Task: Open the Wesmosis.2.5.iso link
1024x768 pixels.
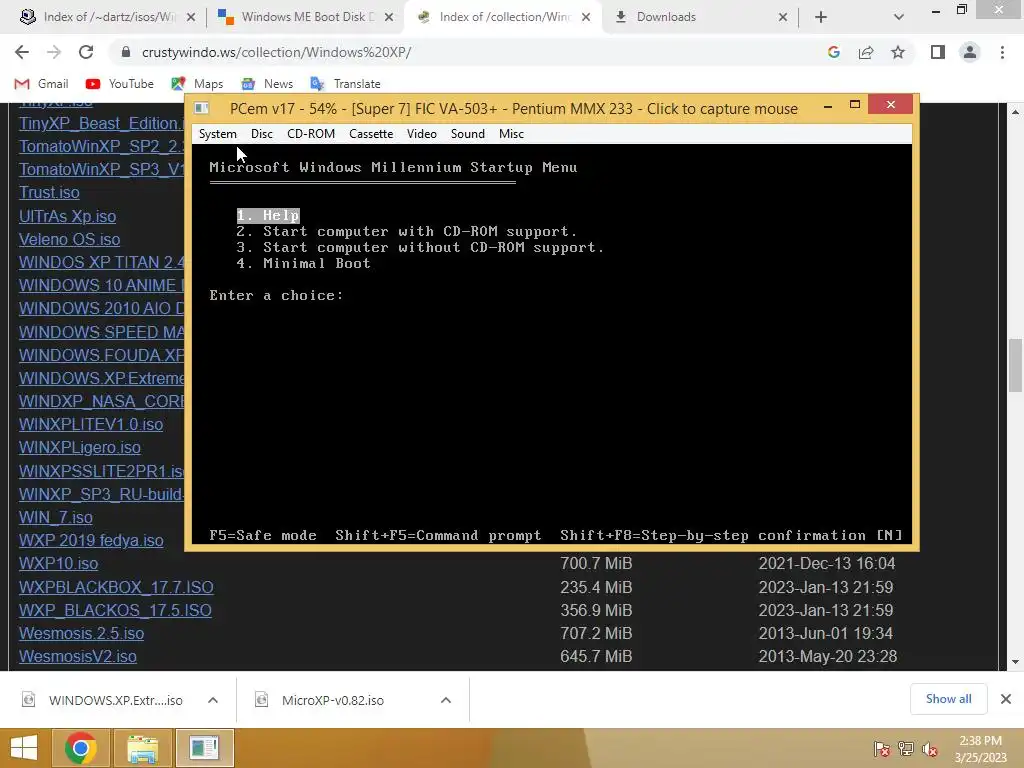Action: click(x=82, y=633)
